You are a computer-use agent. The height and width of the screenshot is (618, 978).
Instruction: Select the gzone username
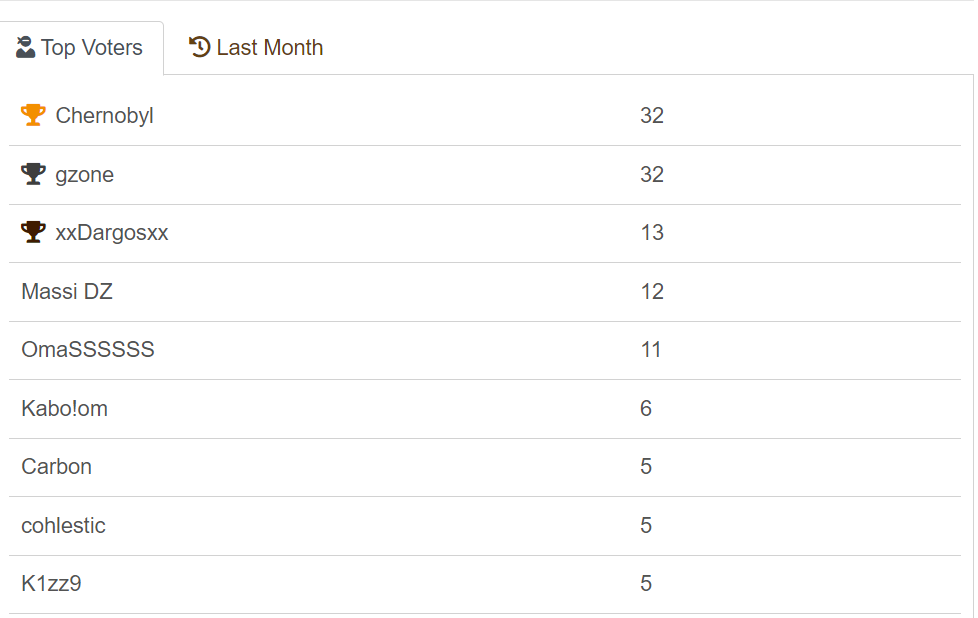click(x=85, y=175)
